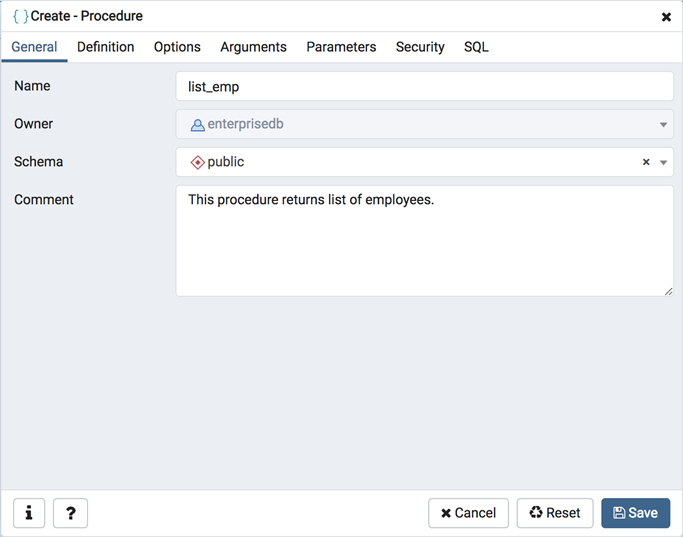Switch to the Definition tab
Screen dimensions: 683x537
[x=105, y=47]
